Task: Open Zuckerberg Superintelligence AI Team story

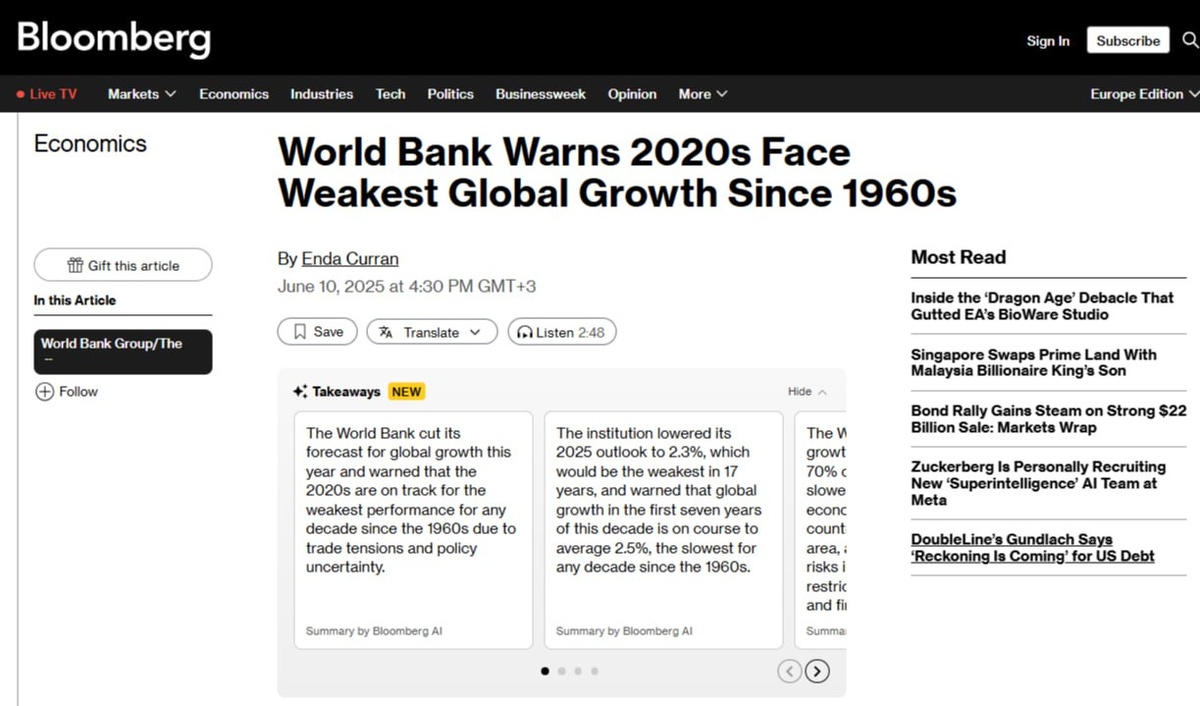Action: (x=1038, y=483)
